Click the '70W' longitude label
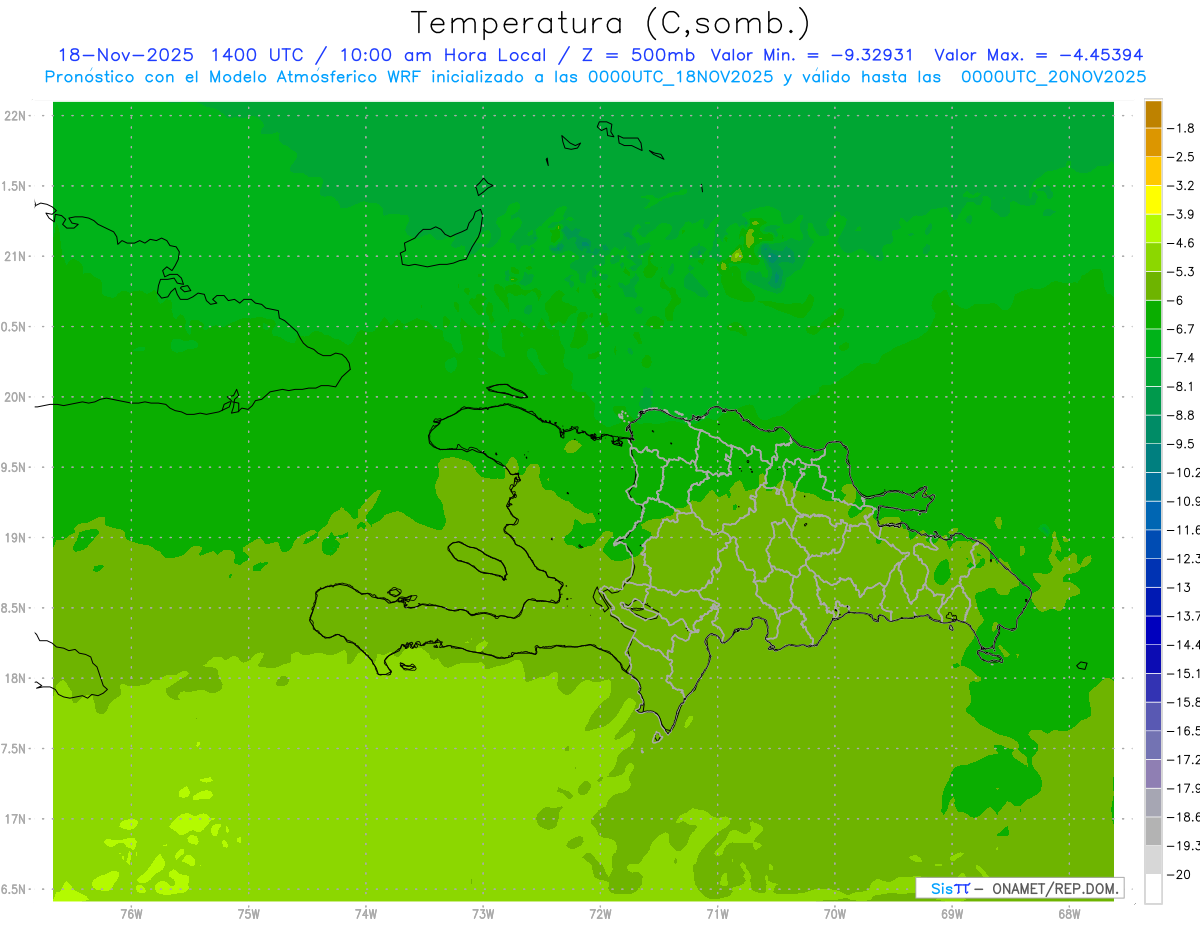1200x927 pixels. 835,913
